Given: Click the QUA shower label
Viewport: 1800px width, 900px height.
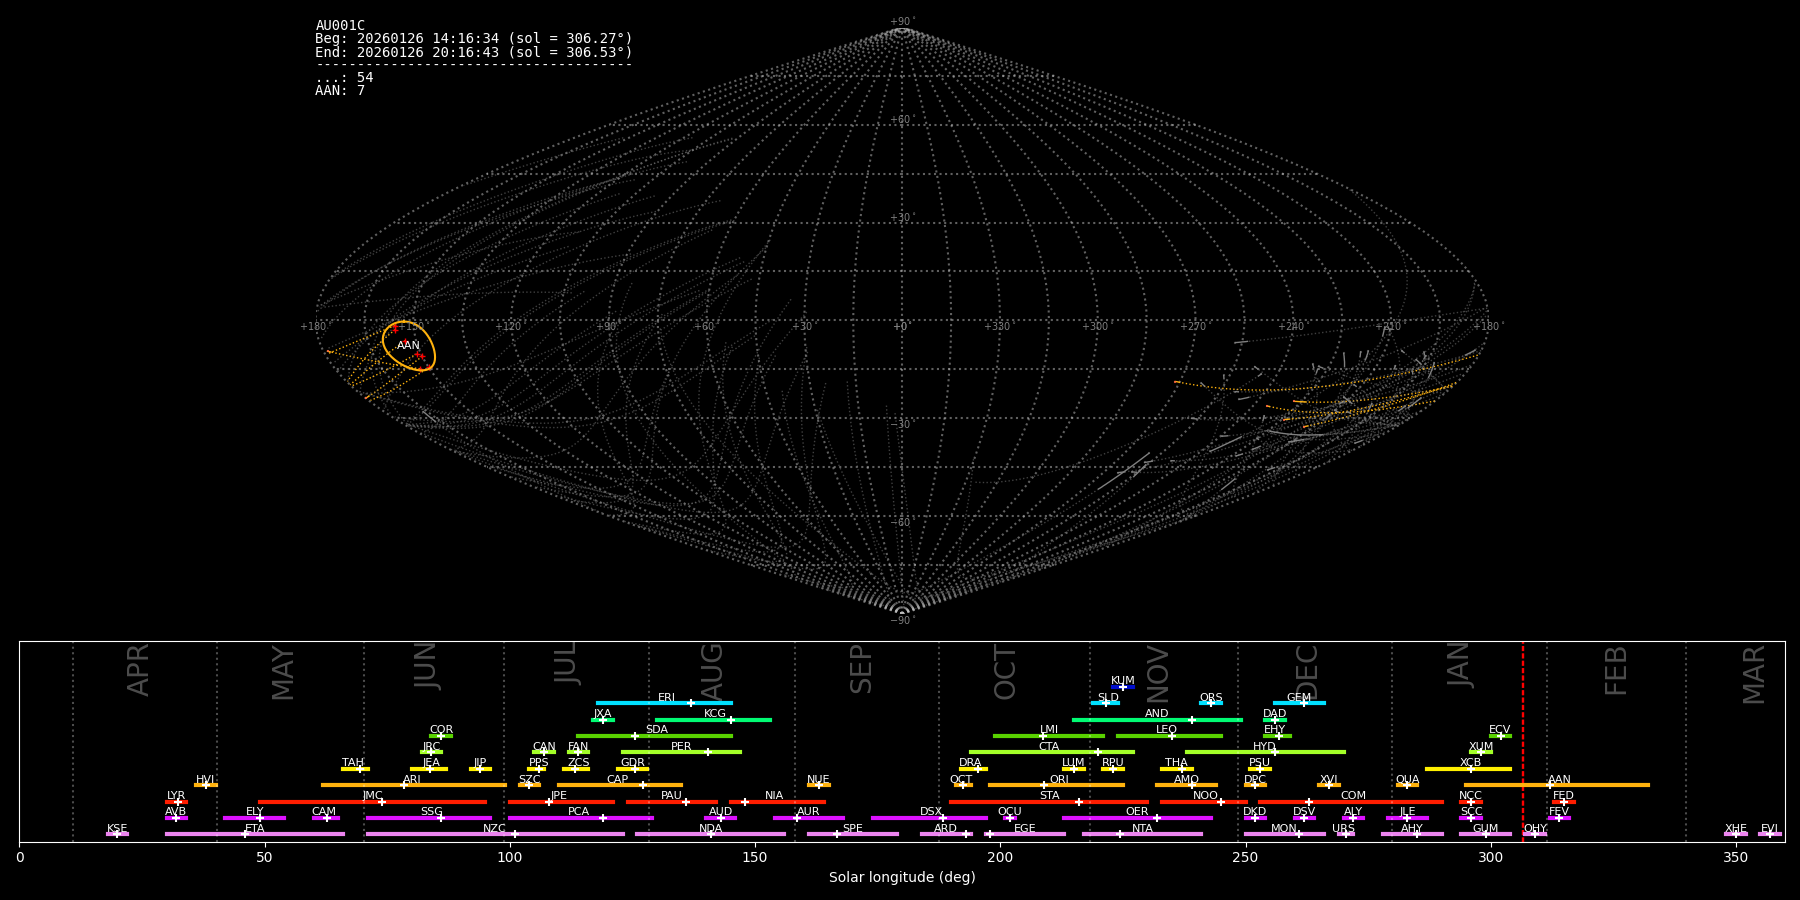Looking at the screenshot, I should tap(1408, 780).
